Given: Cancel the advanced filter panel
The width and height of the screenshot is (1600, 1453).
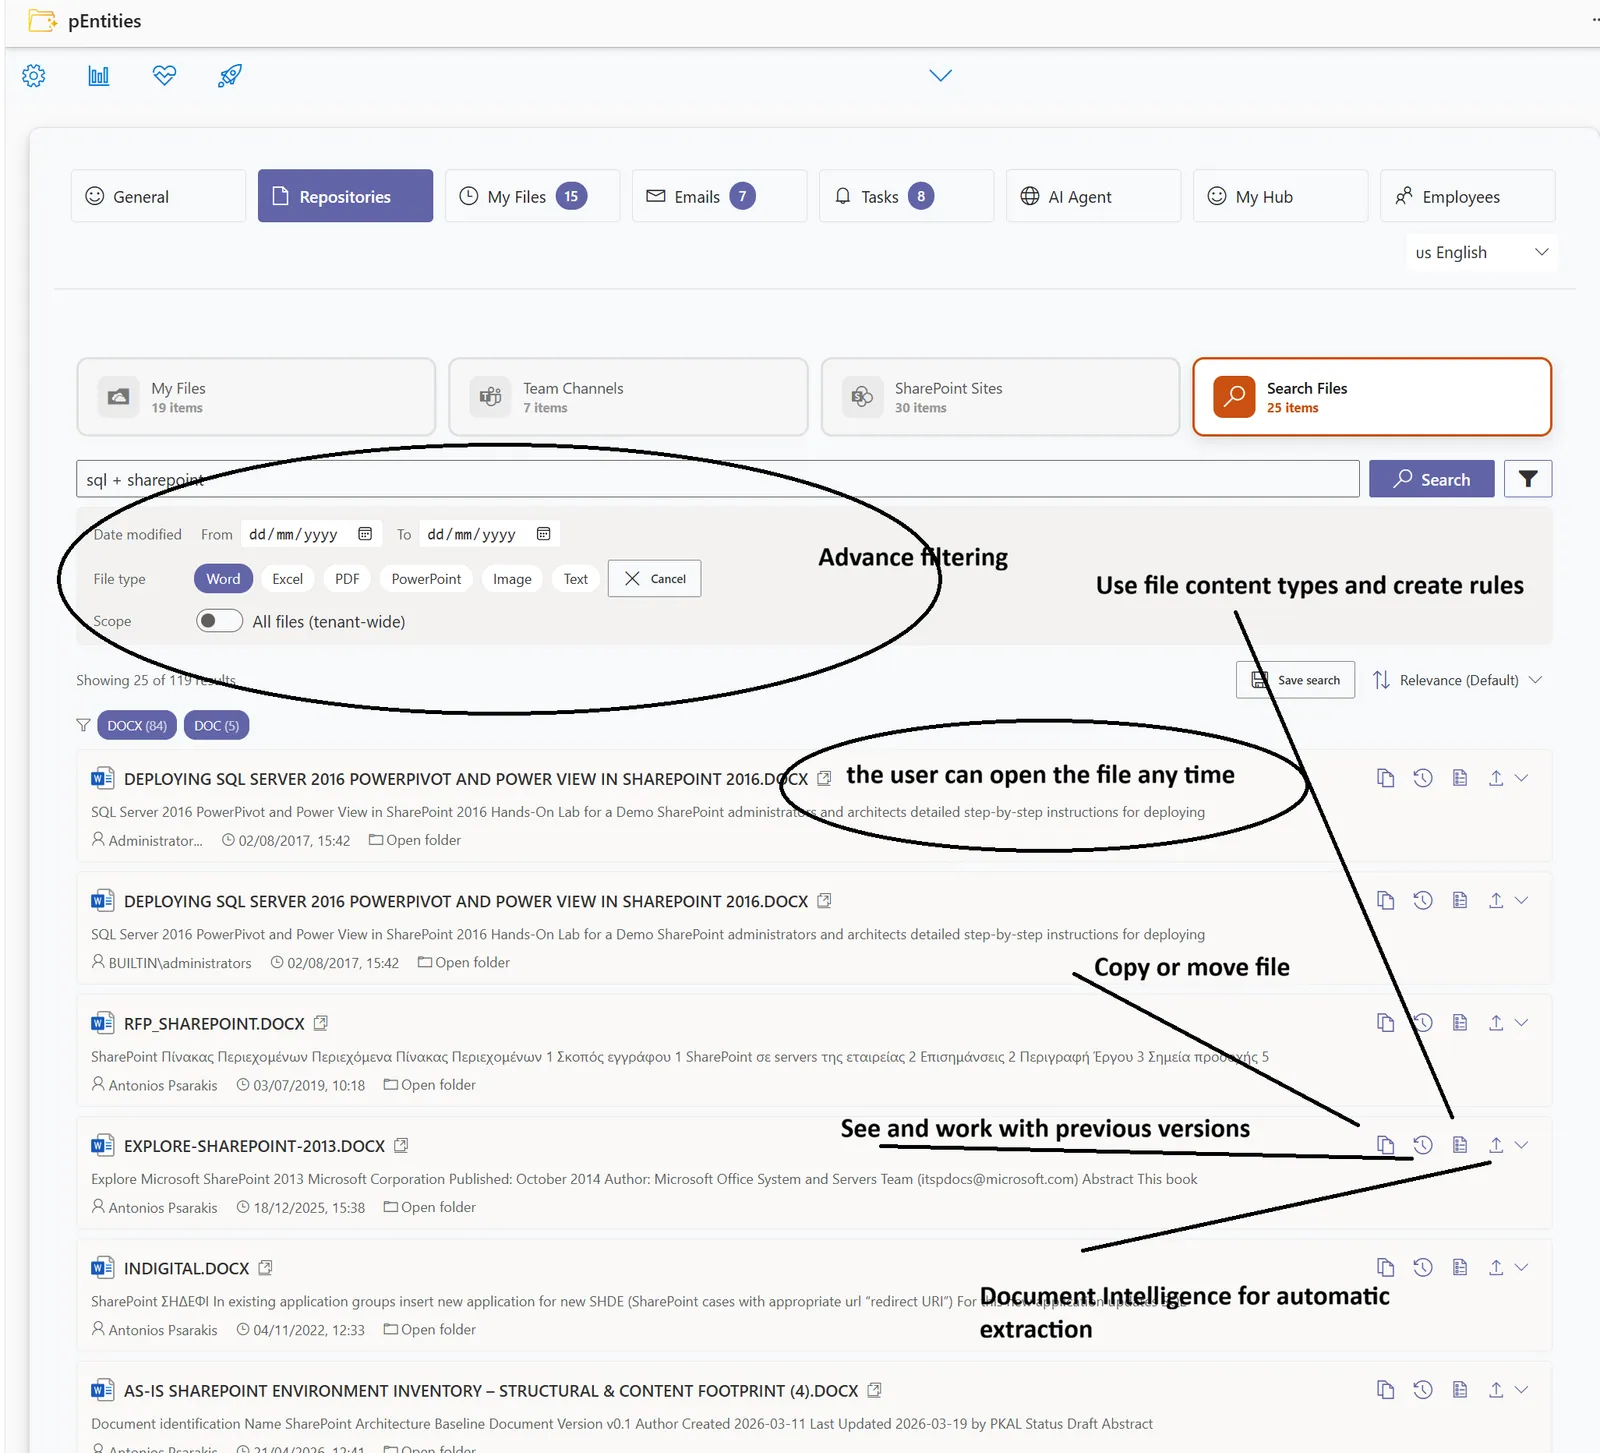Looking at the screenshot, I should 654,579.
